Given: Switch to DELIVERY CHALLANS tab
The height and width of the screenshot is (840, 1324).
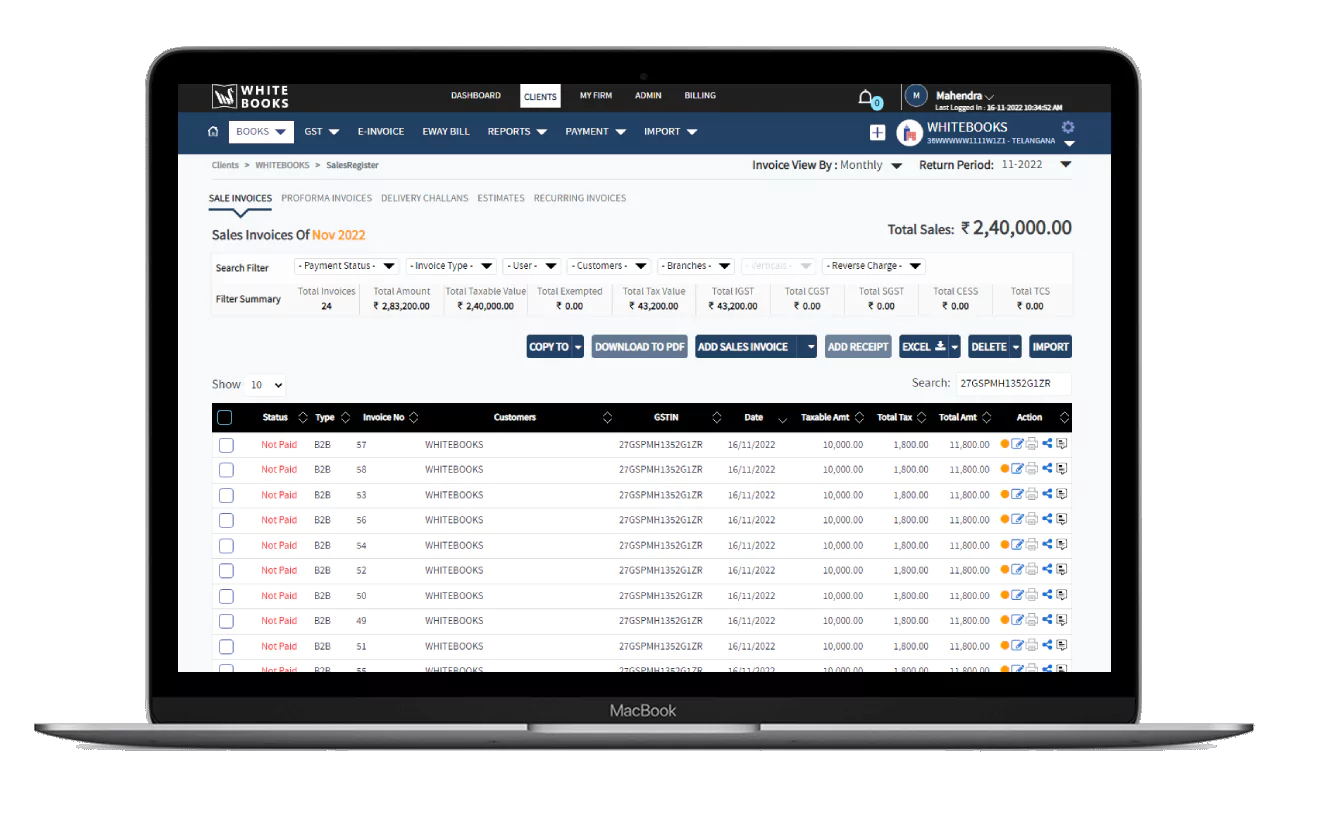Looking at the screenshot, I should coord(424,198).
